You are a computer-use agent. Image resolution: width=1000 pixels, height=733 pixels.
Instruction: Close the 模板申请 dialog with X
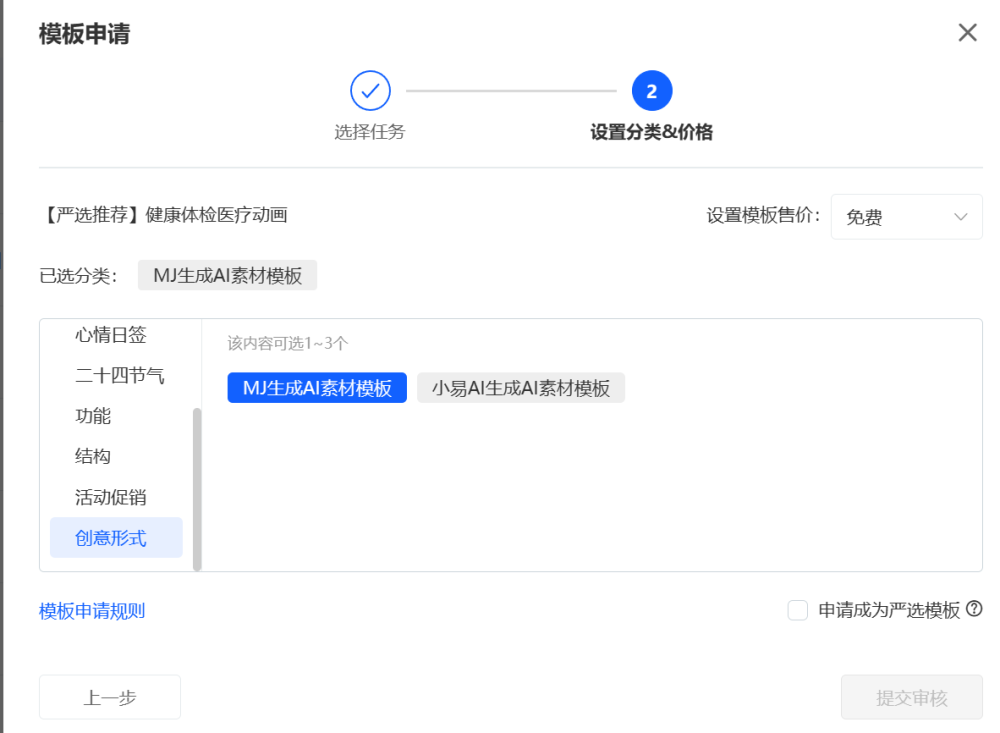pyautogui.click(x=967, y=33)
